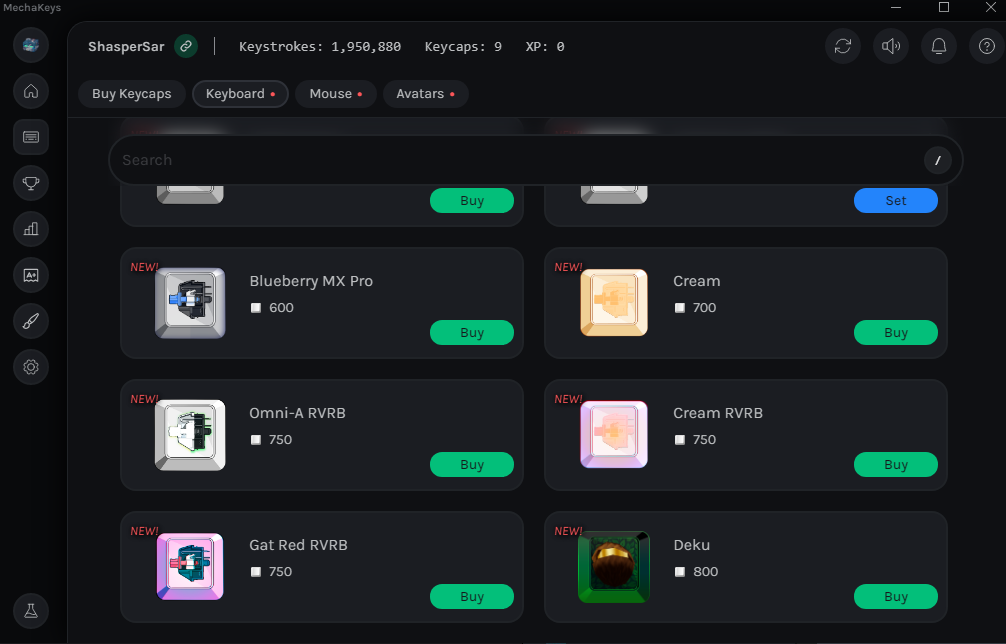Open the statistics bar chart icon
1006x644 pixels.
(x=31, y=229)
